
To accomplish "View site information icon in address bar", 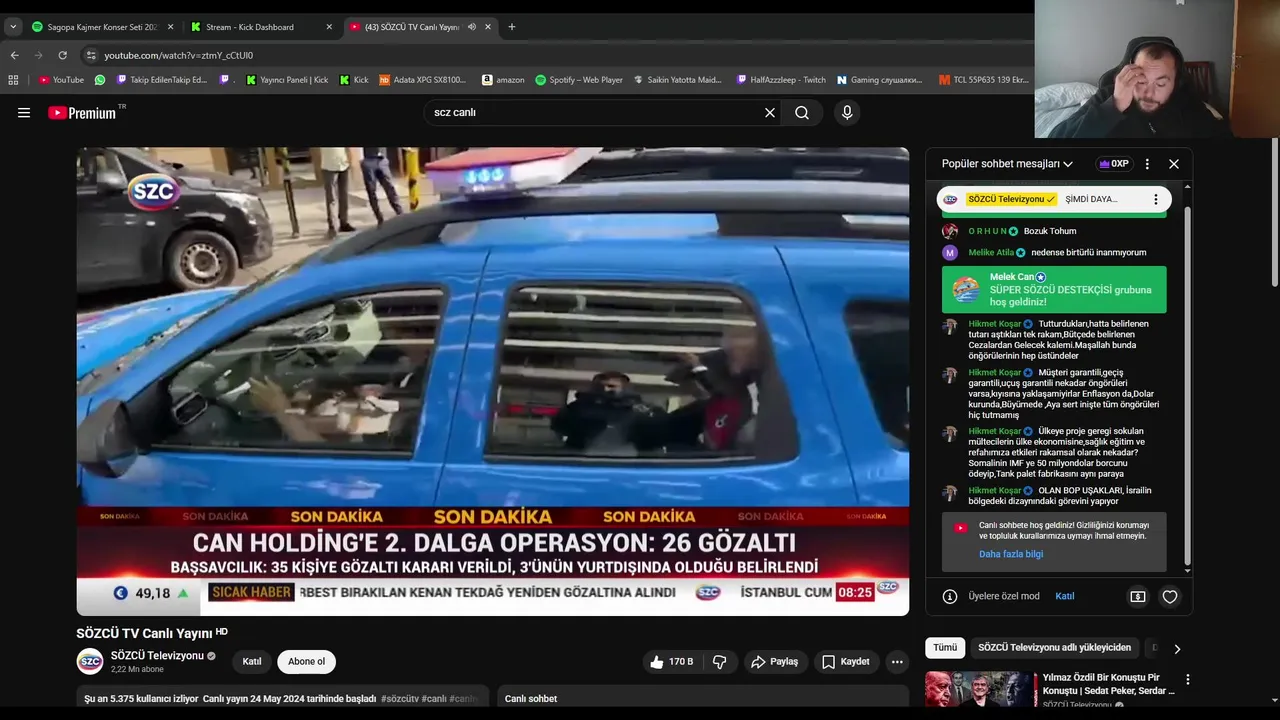I will click(91, 55).
